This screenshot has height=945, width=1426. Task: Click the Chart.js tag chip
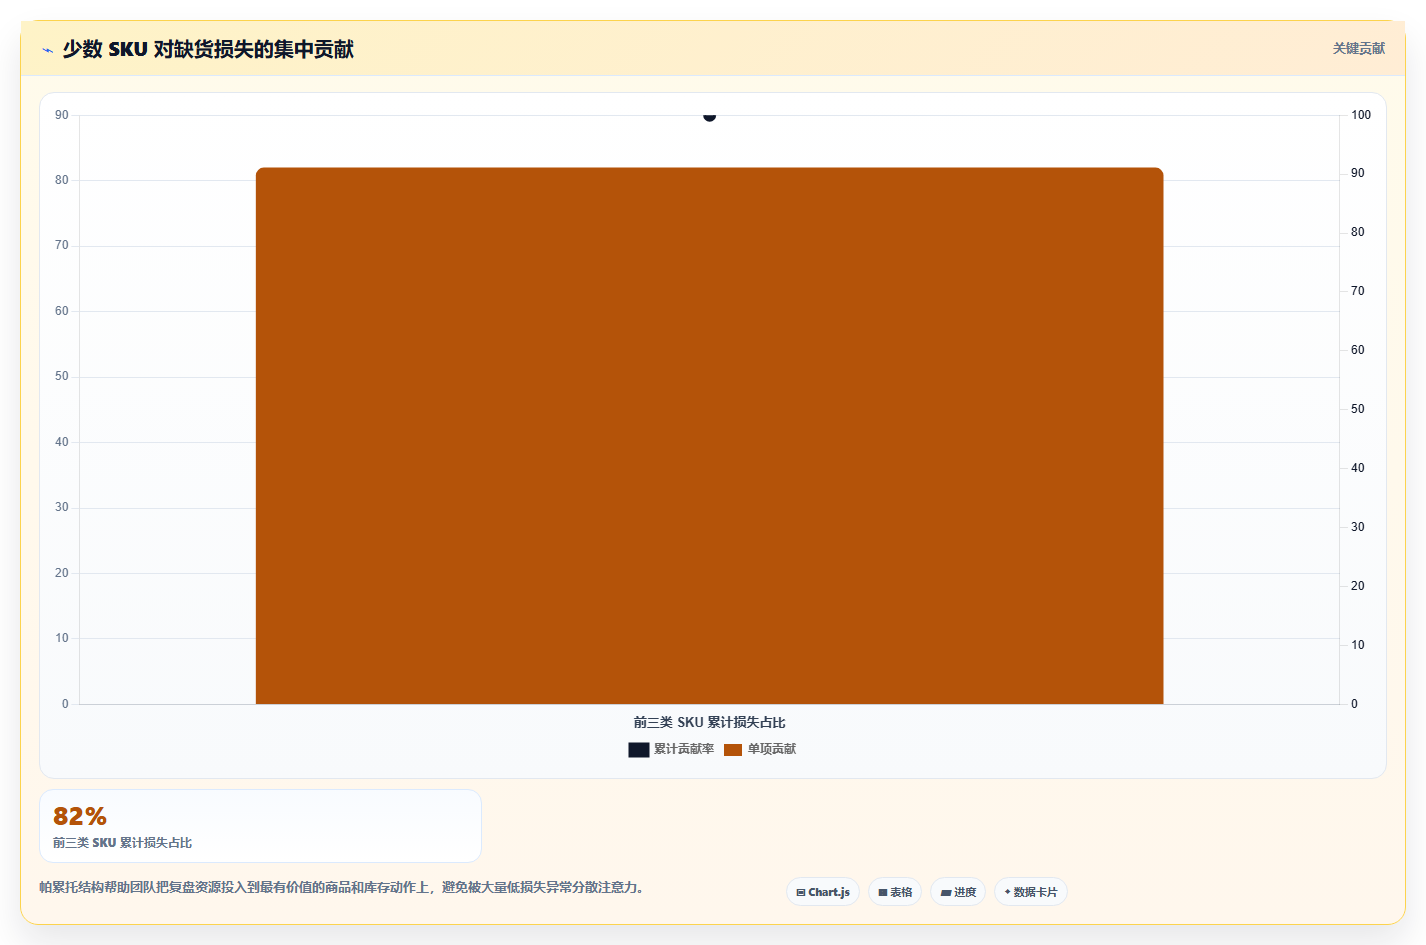point(823,892)
